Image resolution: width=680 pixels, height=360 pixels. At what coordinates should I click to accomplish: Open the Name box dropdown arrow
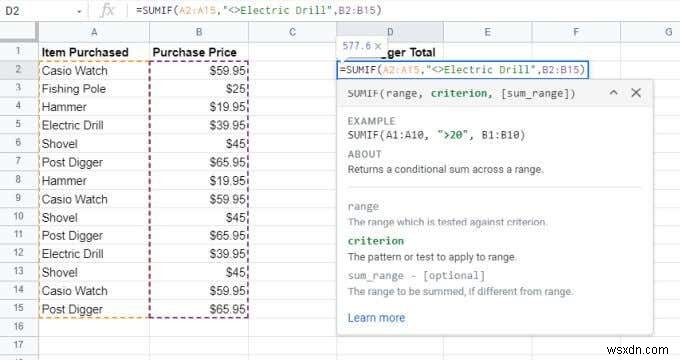pyautogui.click(x=79, y=11)
